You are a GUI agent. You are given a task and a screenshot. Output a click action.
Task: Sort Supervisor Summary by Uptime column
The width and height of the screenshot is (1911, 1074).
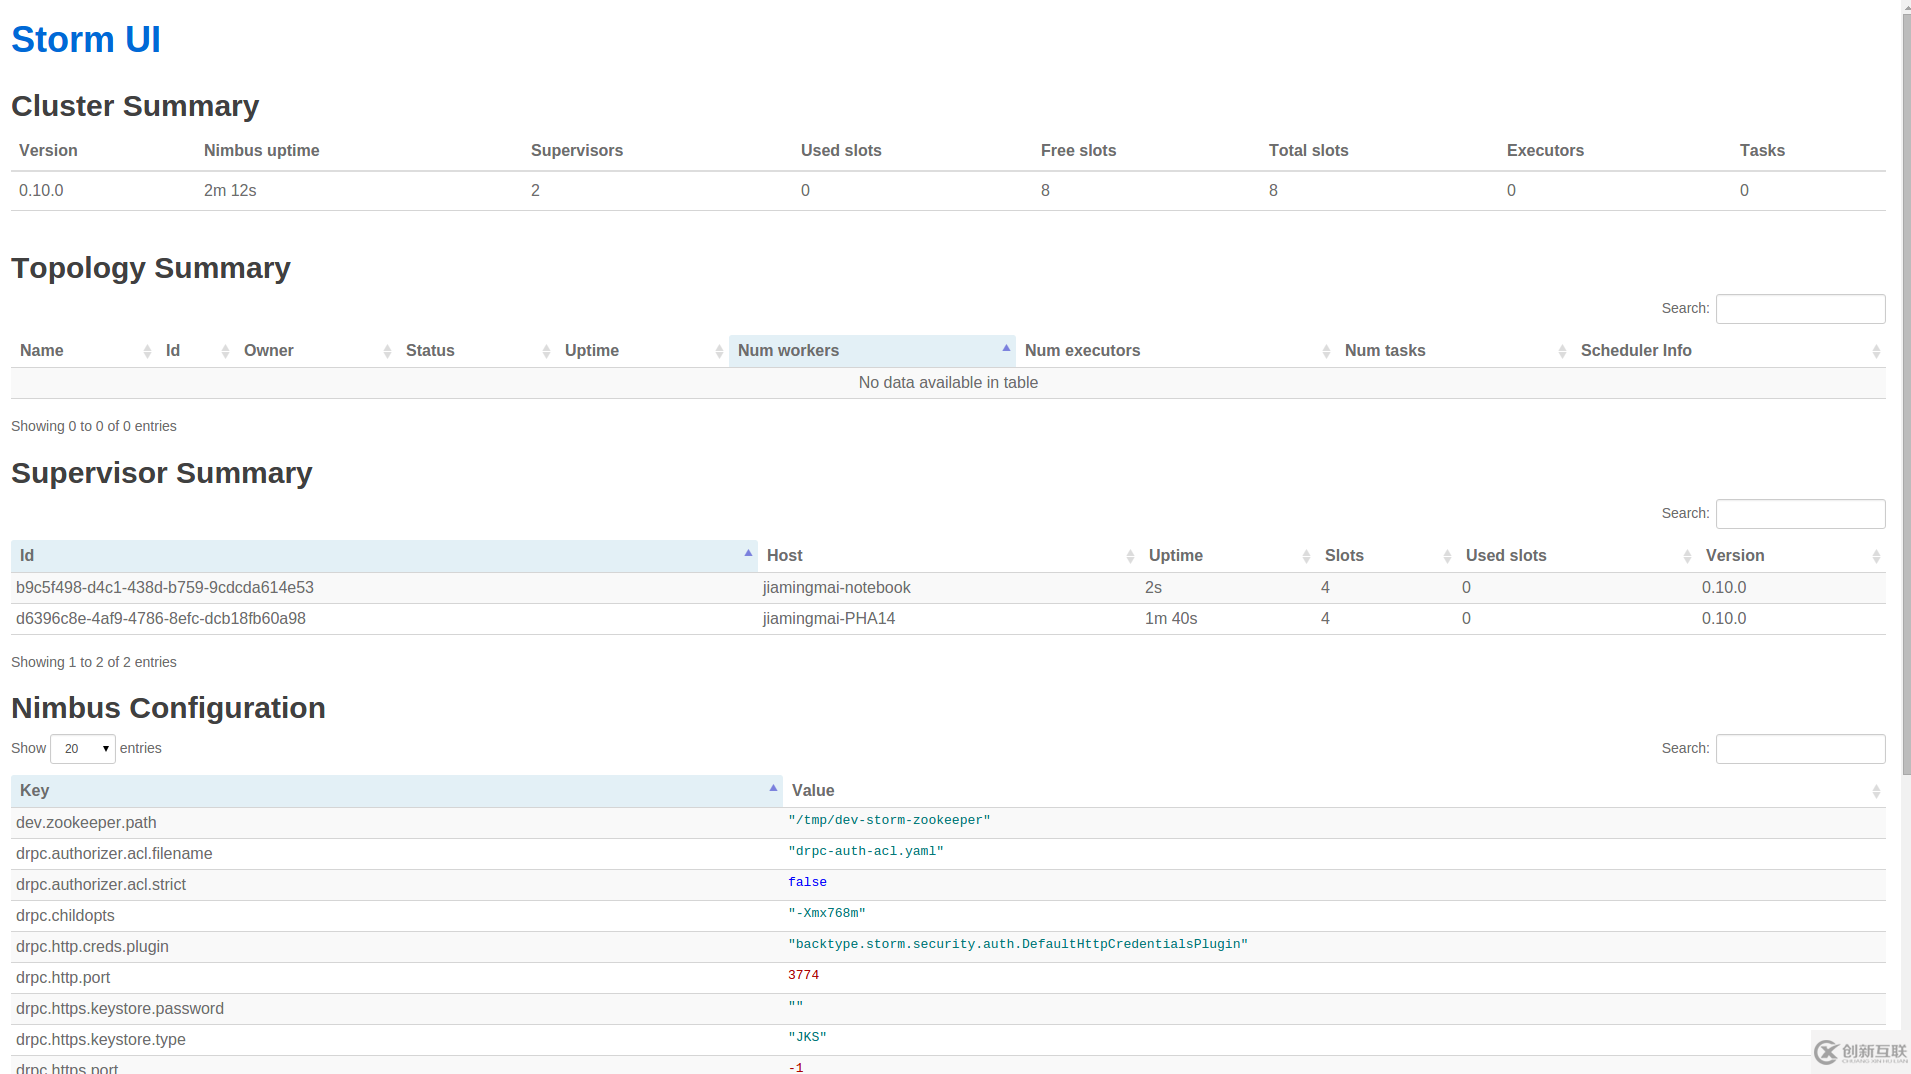[1228, 556]
